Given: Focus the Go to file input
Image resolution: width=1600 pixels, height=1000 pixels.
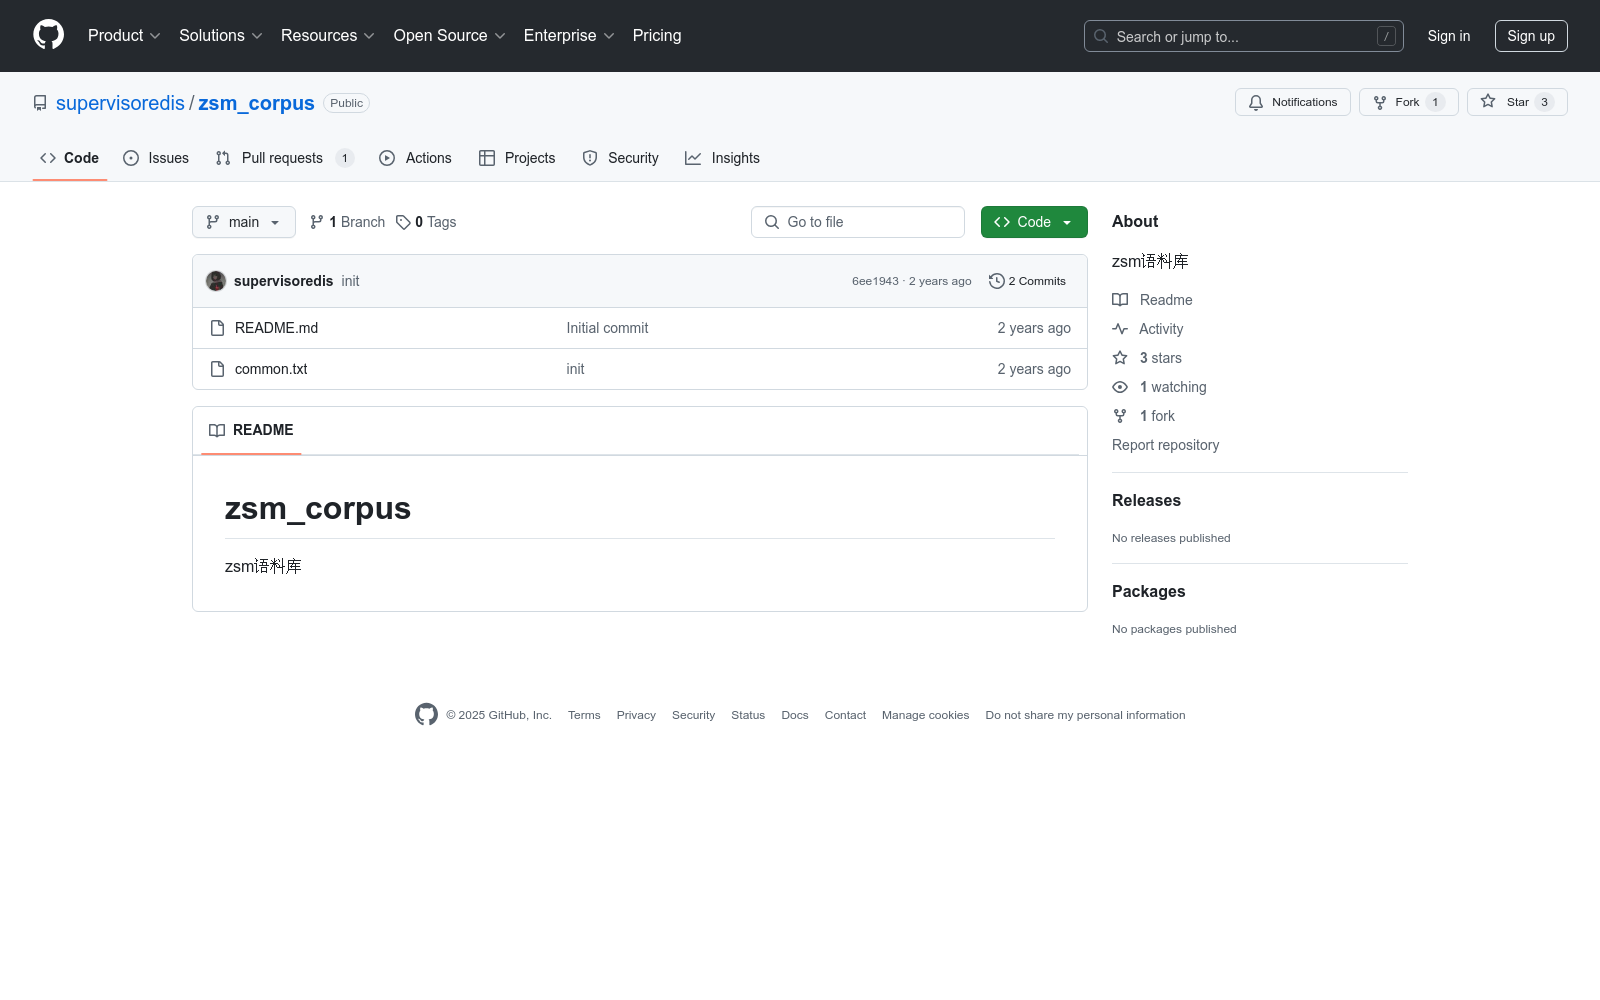Looking at the screenshot, I should [858, 222].
